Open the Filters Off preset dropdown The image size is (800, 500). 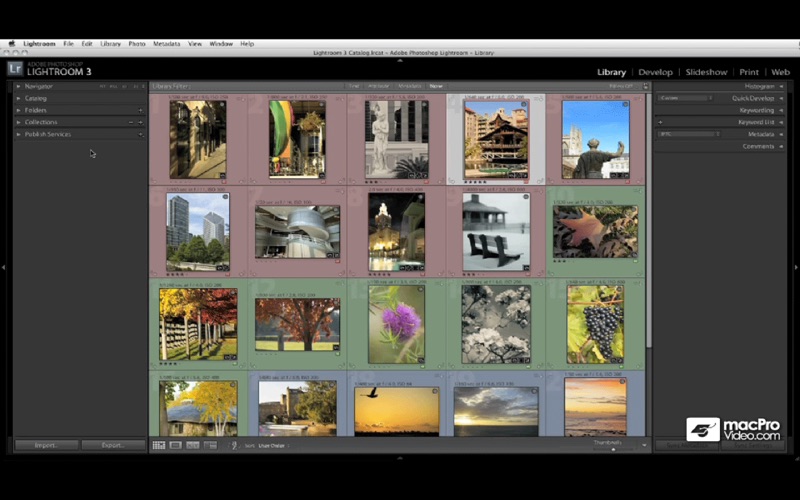(x=622, y=86)
